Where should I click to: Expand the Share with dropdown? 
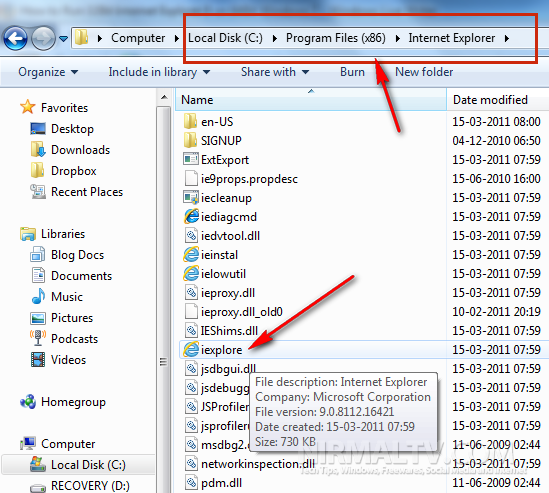click(x=275, y=72)
